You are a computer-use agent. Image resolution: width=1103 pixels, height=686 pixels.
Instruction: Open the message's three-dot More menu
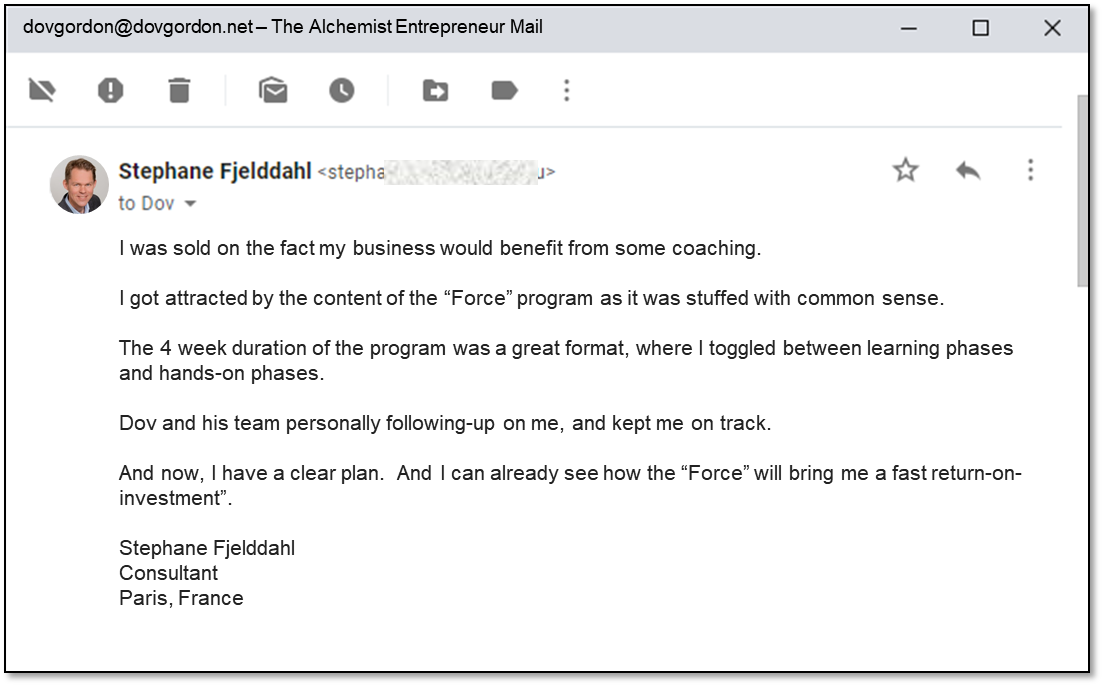(x=1030, y=170)
